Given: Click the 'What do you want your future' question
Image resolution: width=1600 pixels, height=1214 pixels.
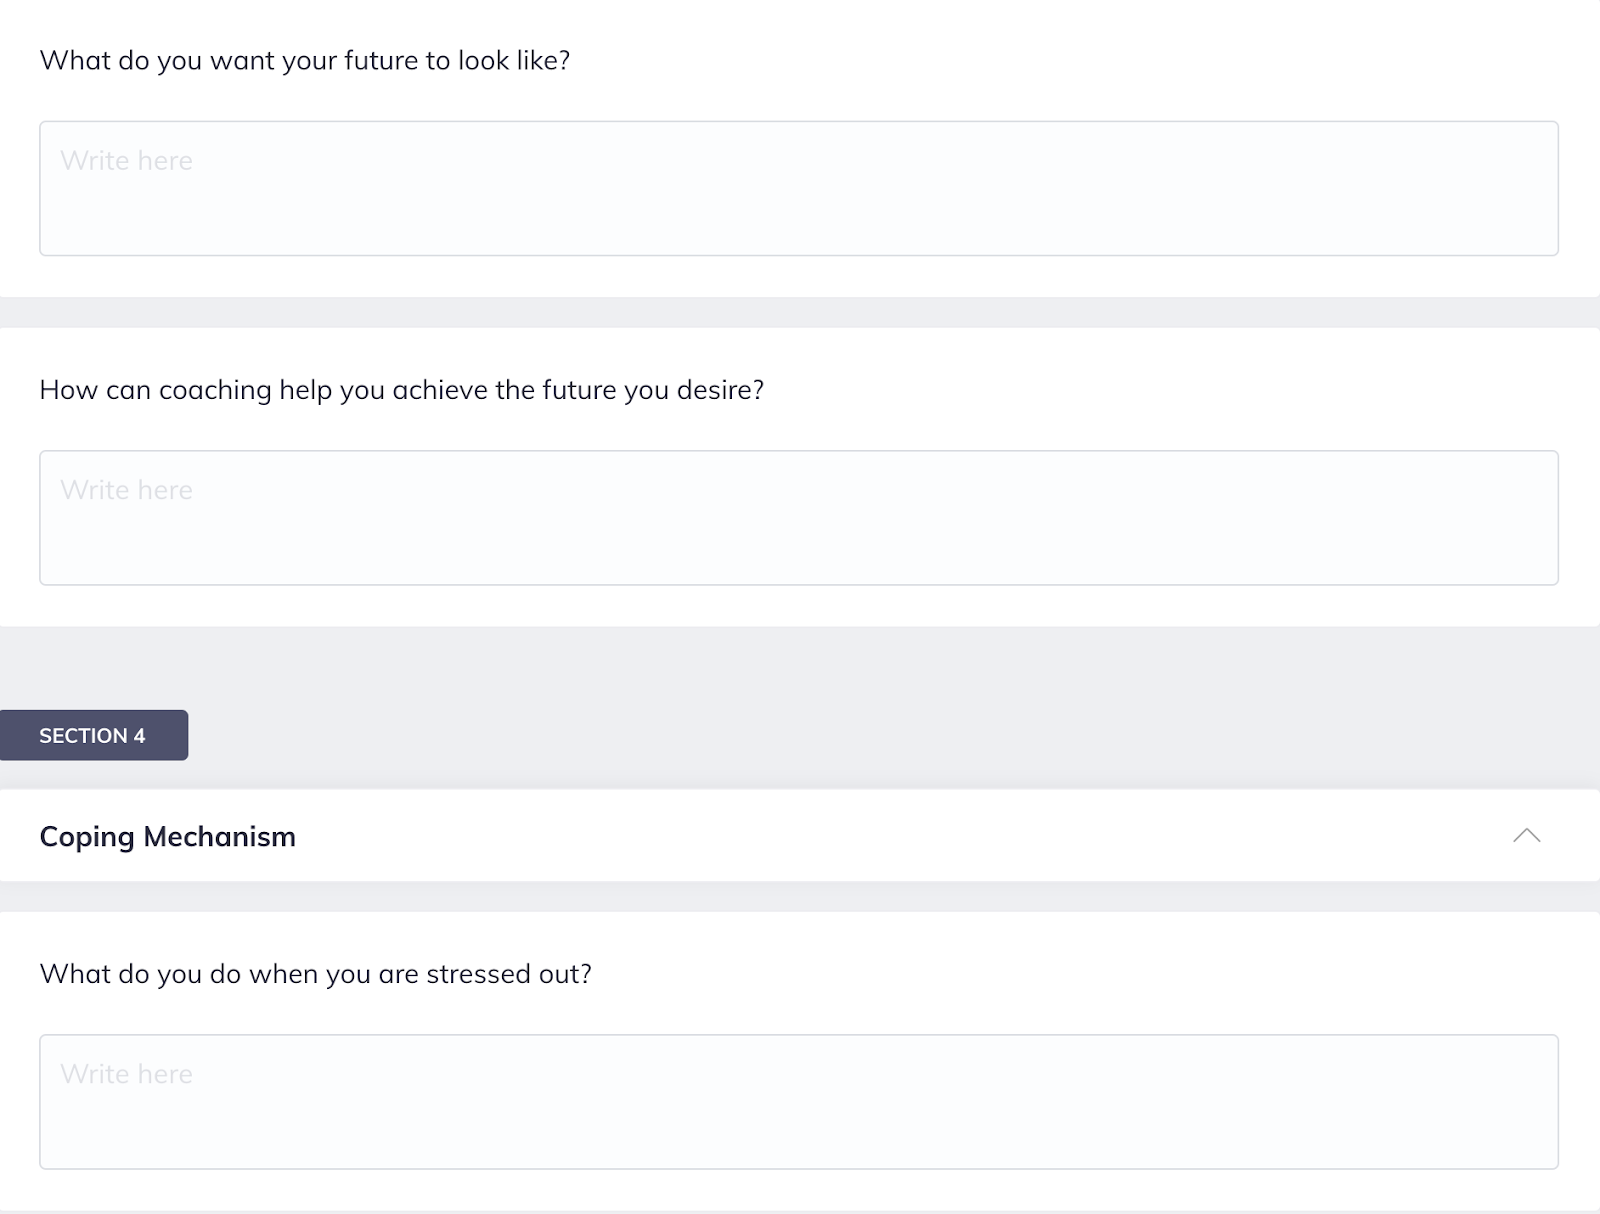Looking at the screenshot, I should [x=305, y=61].
